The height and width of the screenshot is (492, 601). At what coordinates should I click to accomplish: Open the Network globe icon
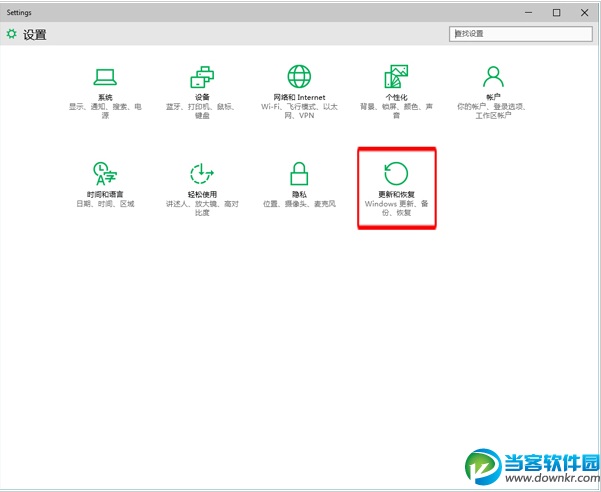pyautogui.click(x=299, y=76)
